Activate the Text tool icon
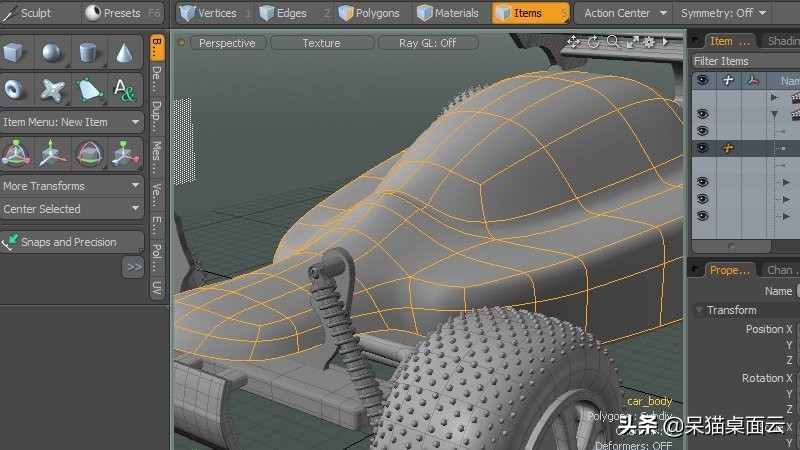Image resolution: width=800 pixels, height=450 pixels. pos(124,90)
